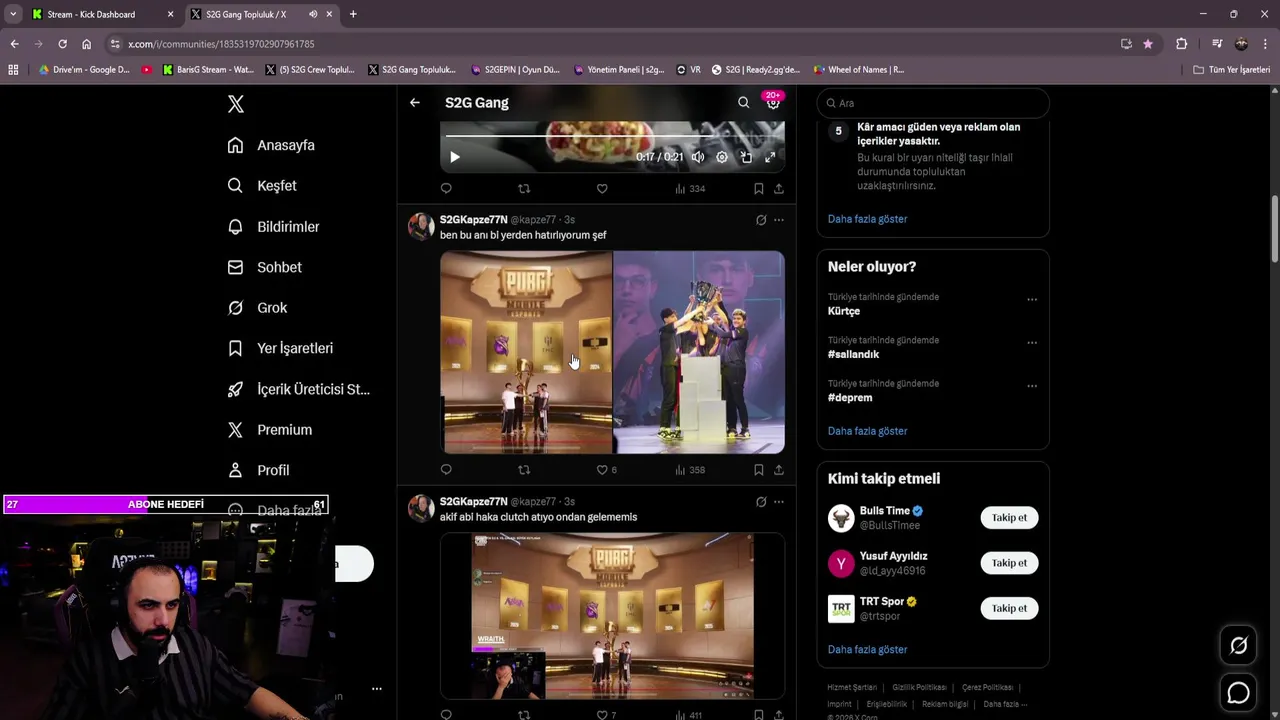The image size is (1280, 720).
Task: Share the post with 334 views
Action: (x=779, y=188)
